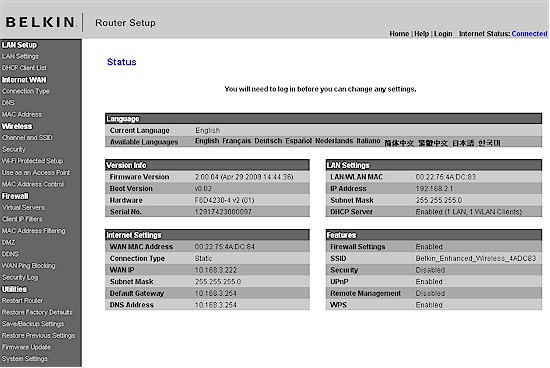Switch language to Nederlands
Screen dimensions: 550x368
334,141
